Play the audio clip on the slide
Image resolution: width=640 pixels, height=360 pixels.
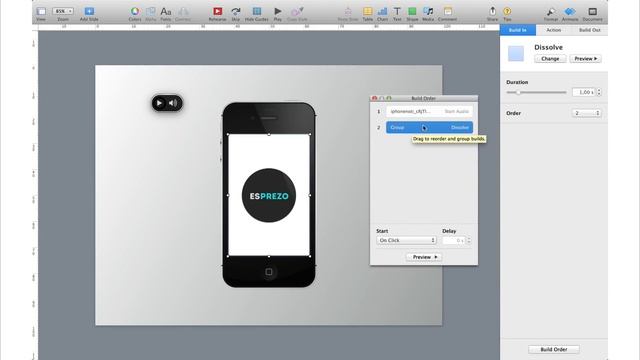(159, 103)
